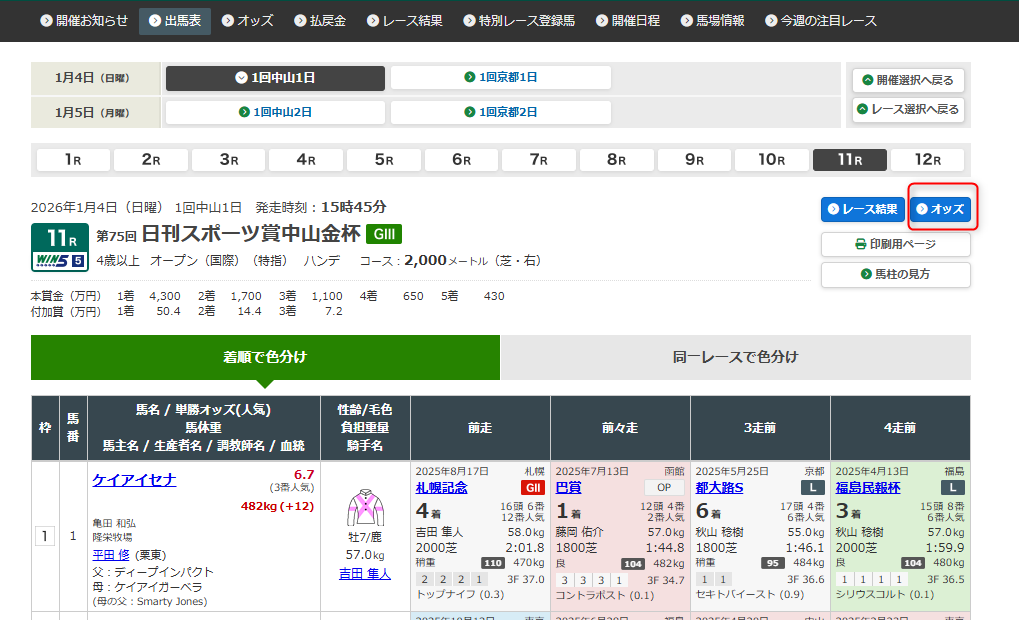Image resolution: width=1019 pixels, height=620 pixels.
Task: Click the red GII badge on 札幌記念
Action: click(x=532, y=487)
